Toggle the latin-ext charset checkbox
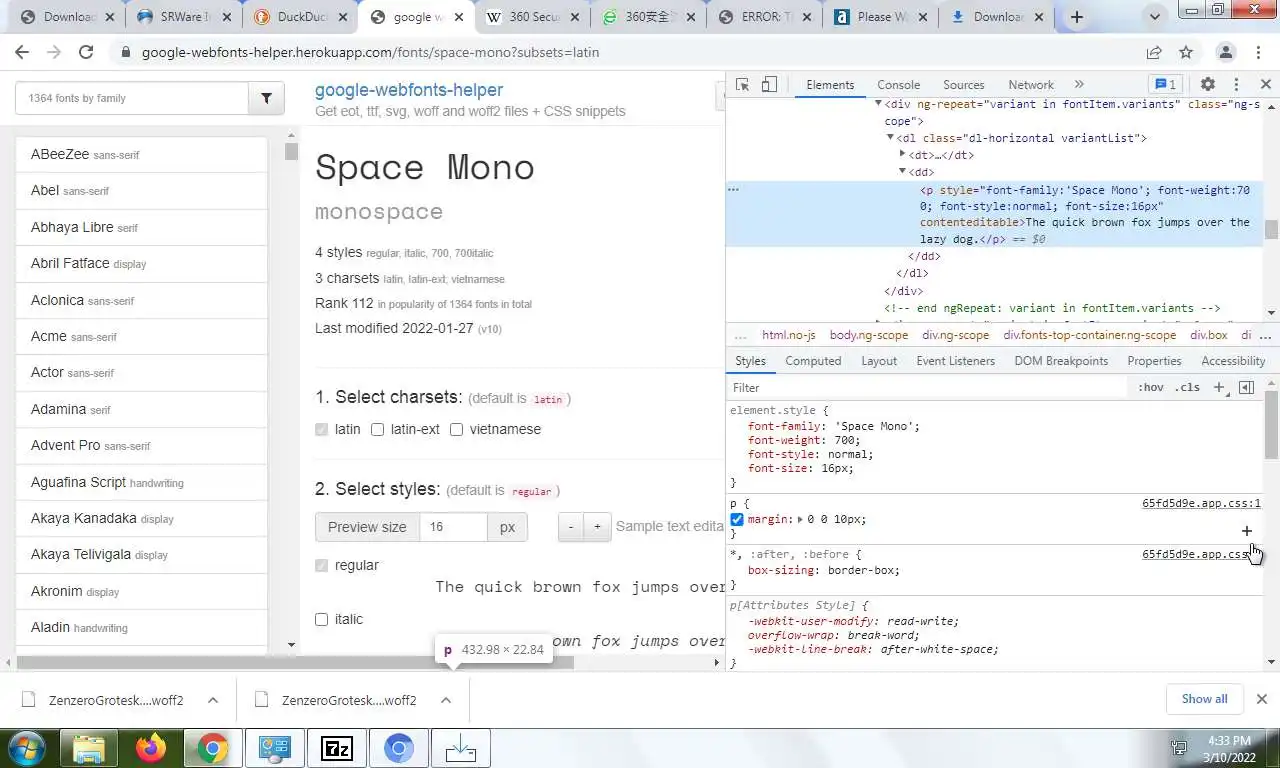This screenshot has width=1280, height=768. point(378,429)
